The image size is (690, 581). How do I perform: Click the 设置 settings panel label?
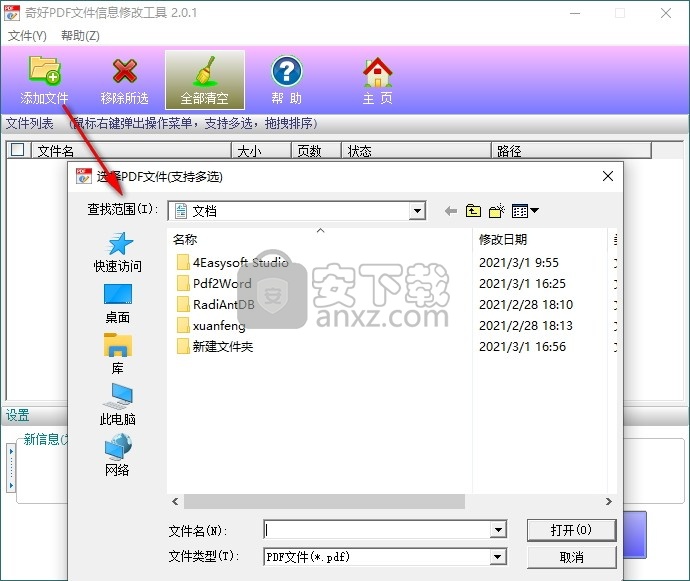click(17, 415)
